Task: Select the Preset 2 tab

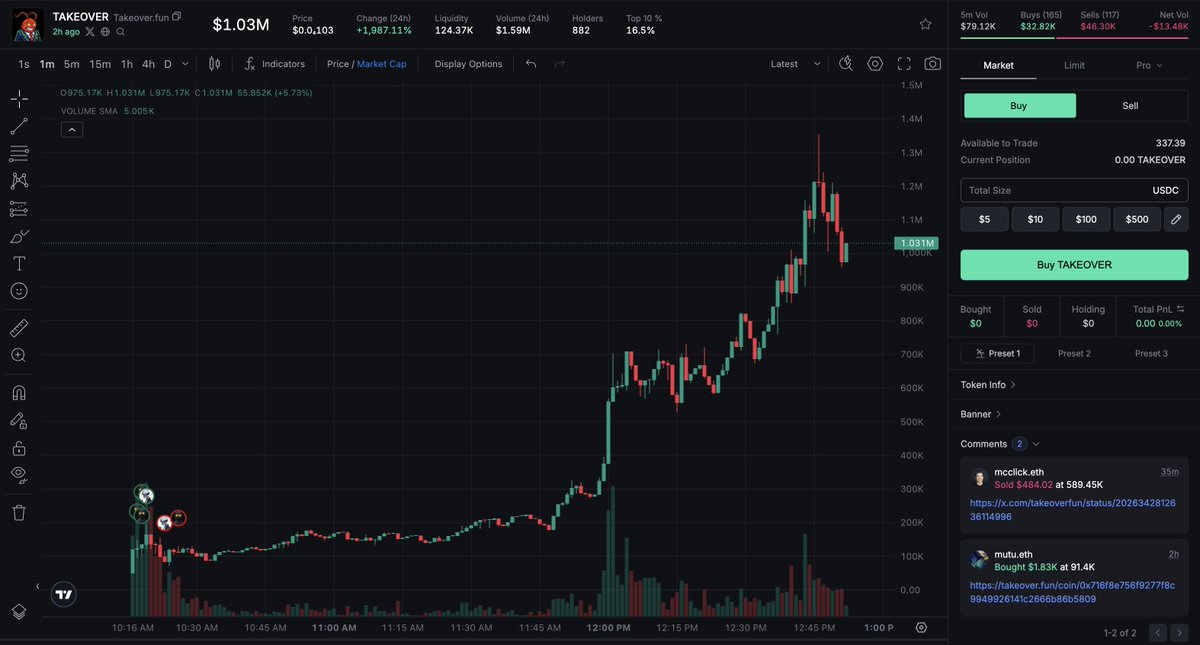Action: (1074, 353)
